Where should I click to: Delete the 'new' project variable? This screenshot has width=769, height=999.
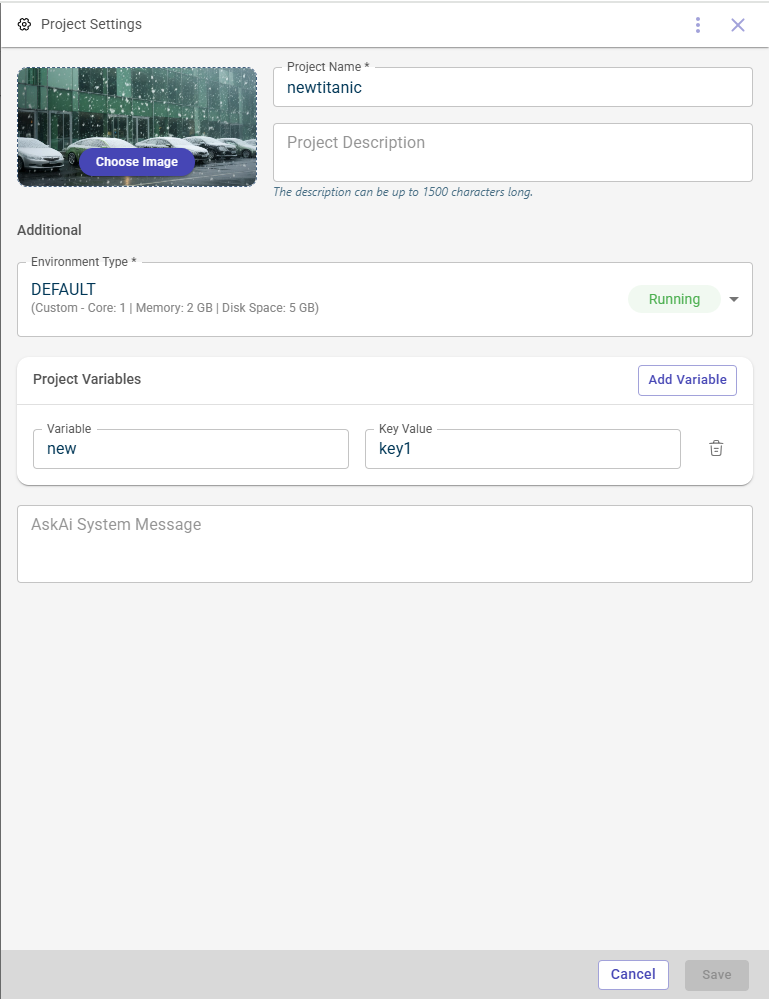[x=716, y=449]
